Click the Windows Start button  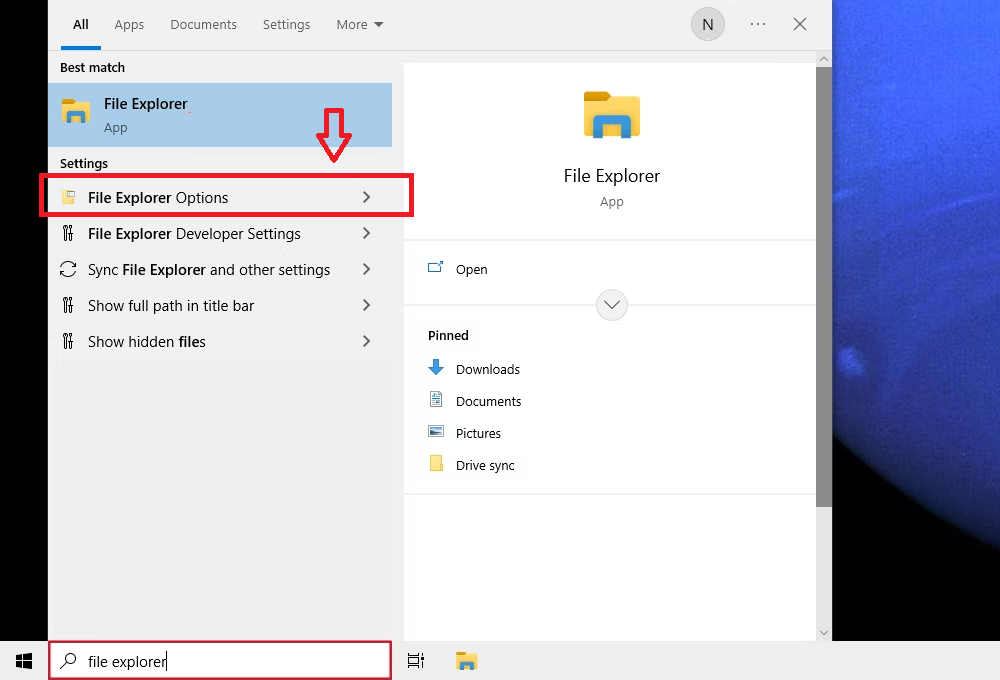tap(23, 660)
